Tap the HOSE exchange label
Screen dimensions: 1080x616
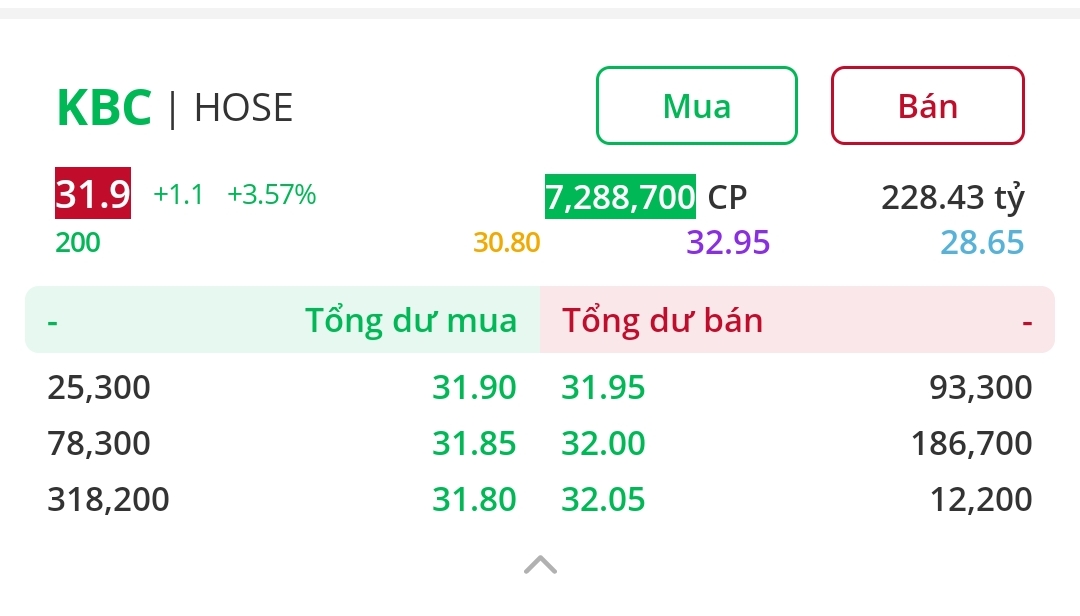click(243, 108)
